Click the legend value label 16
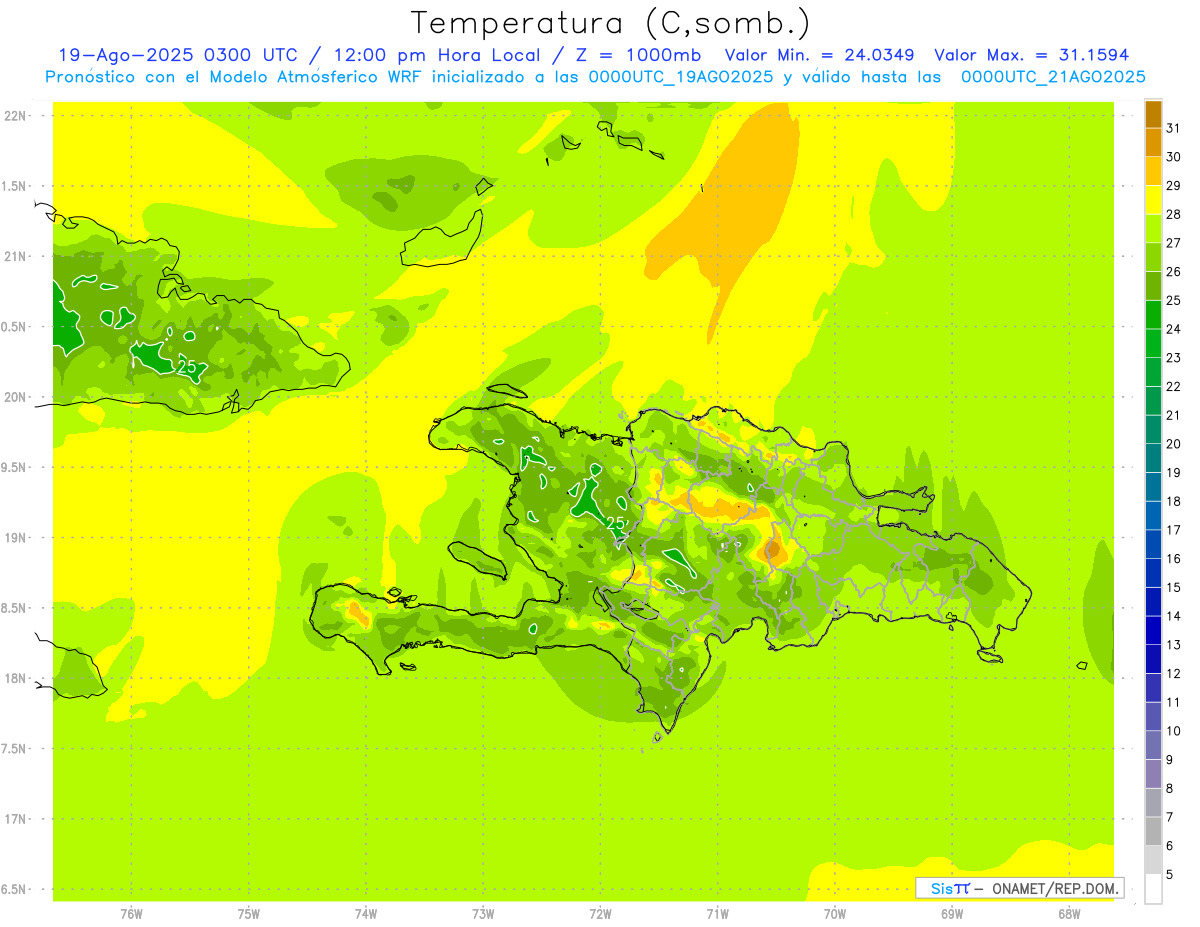1200x927 pixels. (x=1174, y=559)
